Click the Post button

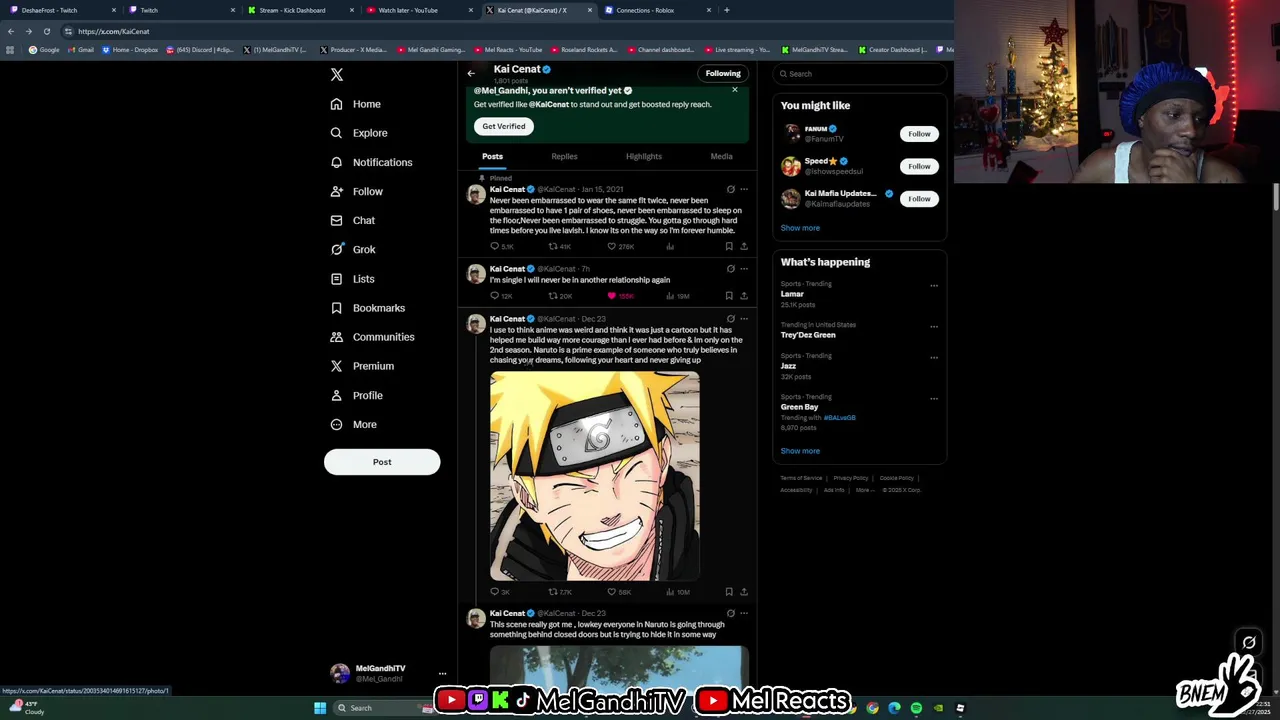[x=382, y=462]
